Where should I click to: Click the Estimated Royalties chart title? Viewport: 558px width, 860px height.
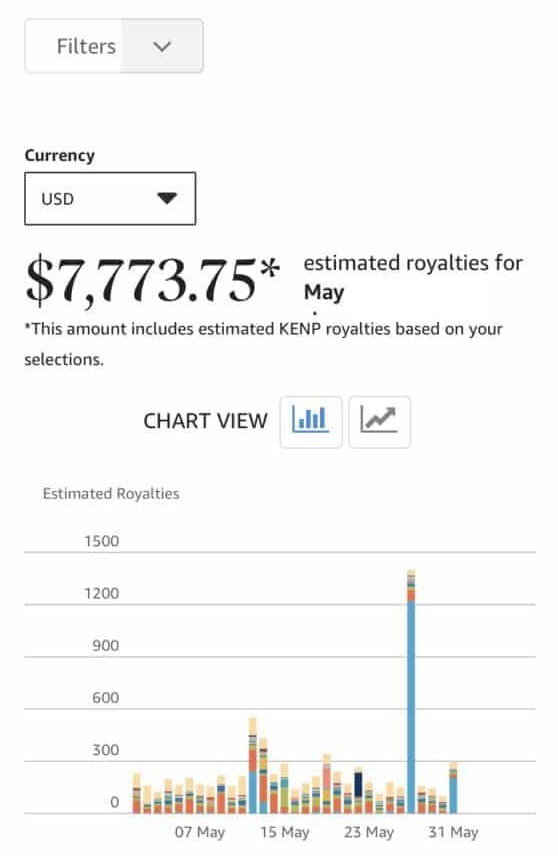[x=111, y=494]
